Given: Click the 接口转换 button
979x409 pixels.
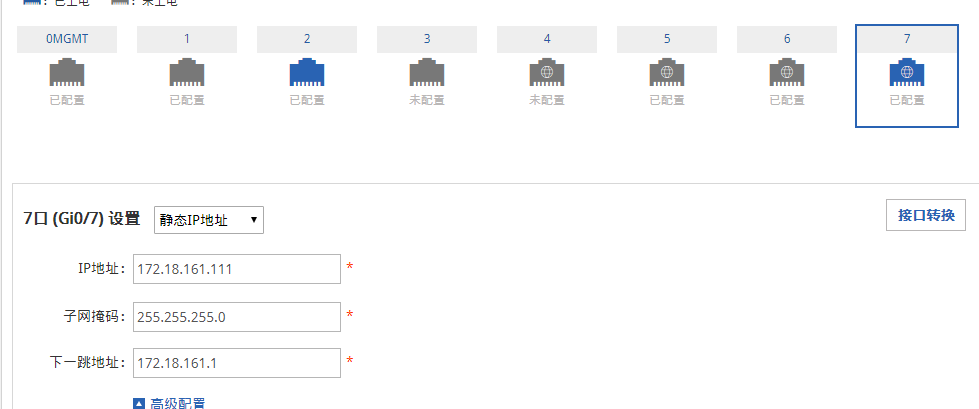Looking at the screenshot, I should point(926,215).
